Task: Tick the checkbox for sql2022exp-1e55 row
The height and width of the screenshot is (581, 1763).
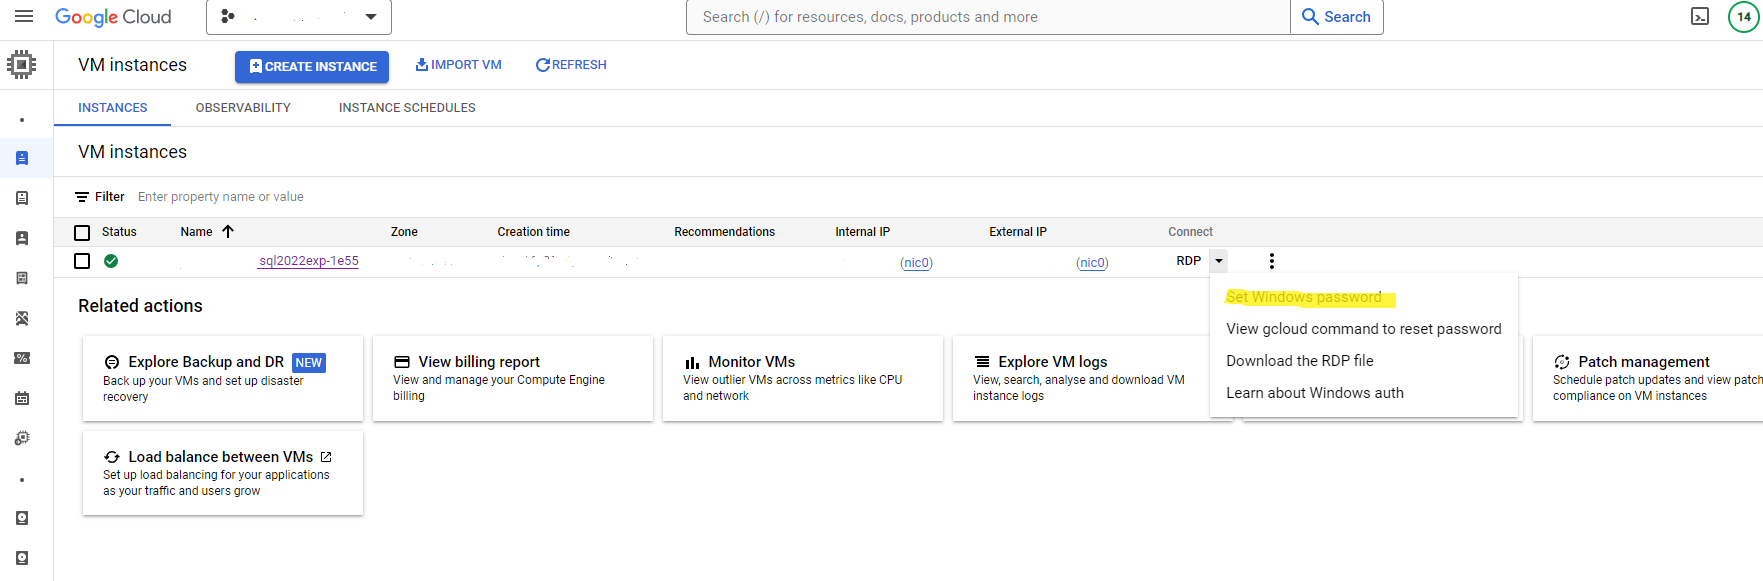Action: pyautogui.click(x=82, y=261)
